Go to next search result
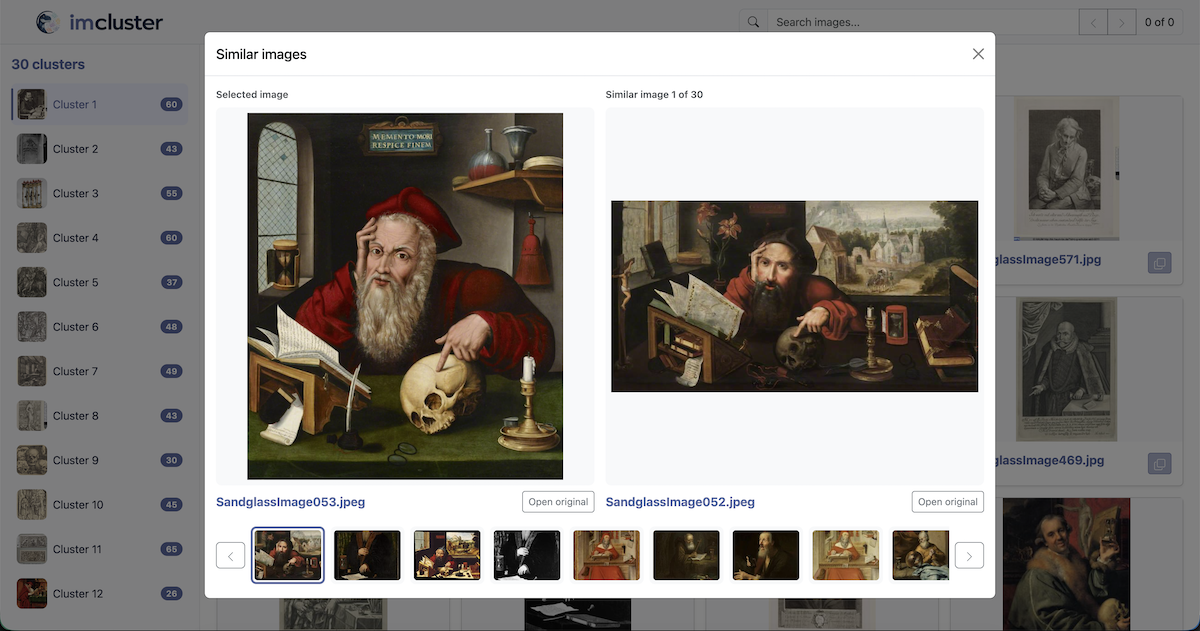Viewport: 1200px width, 631px height. (1122, 22)
